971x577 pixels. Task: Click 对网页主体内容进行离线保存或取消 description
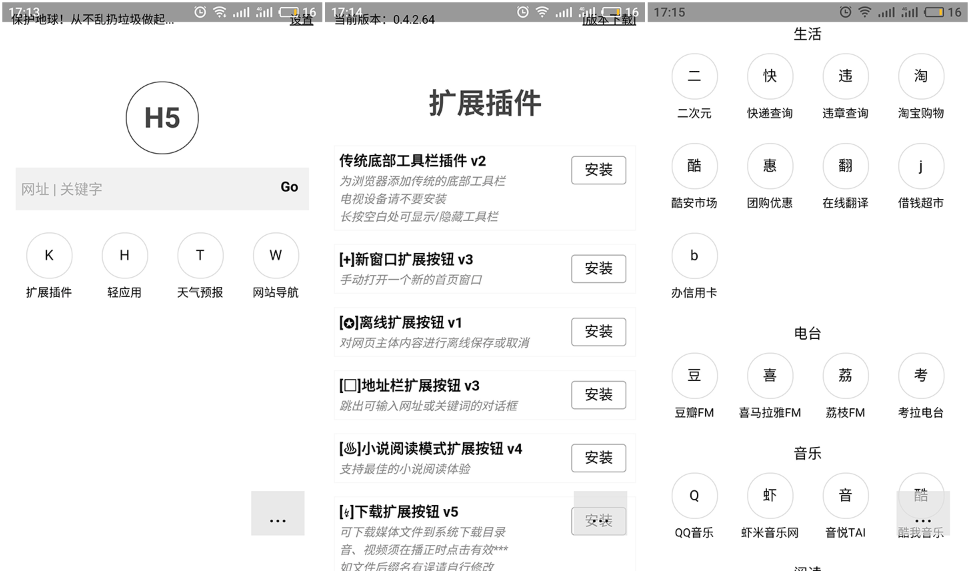click(434, 343)
